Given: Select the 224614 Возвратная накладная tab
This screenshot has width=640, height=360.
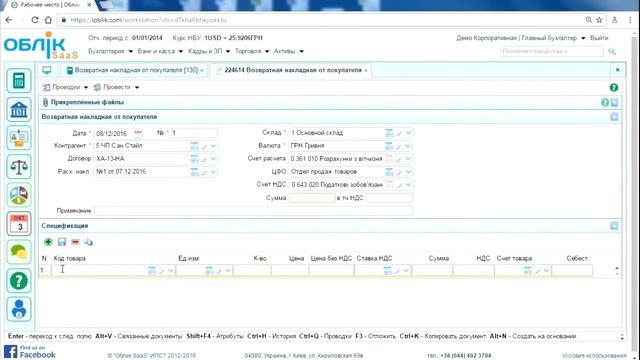Looking at the screenshot, I should pos(293,70).
